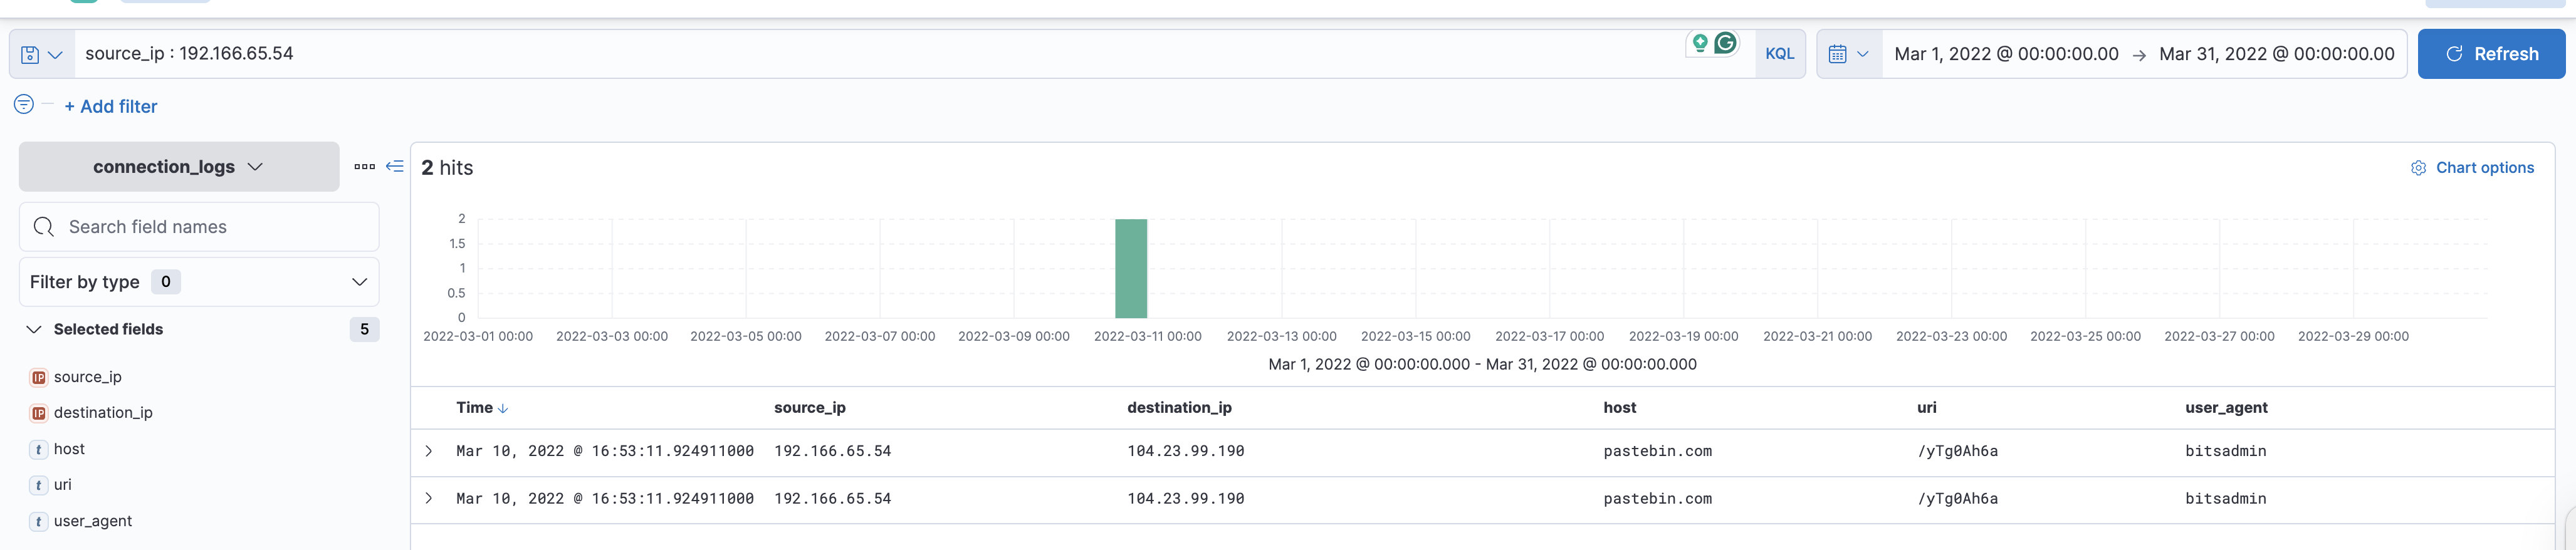Click the search magnifier icon in field search
The width and height of the screenshot is (2576, 550).
point(44,227)
